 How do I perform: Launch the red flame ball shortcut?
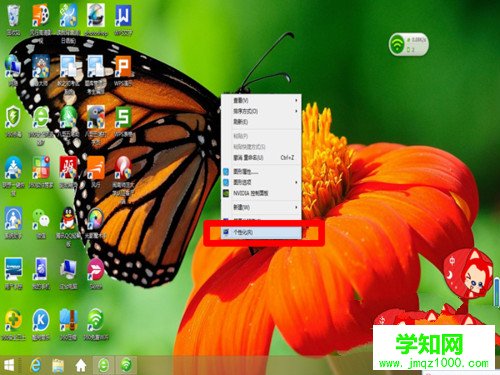pos(123,167)
